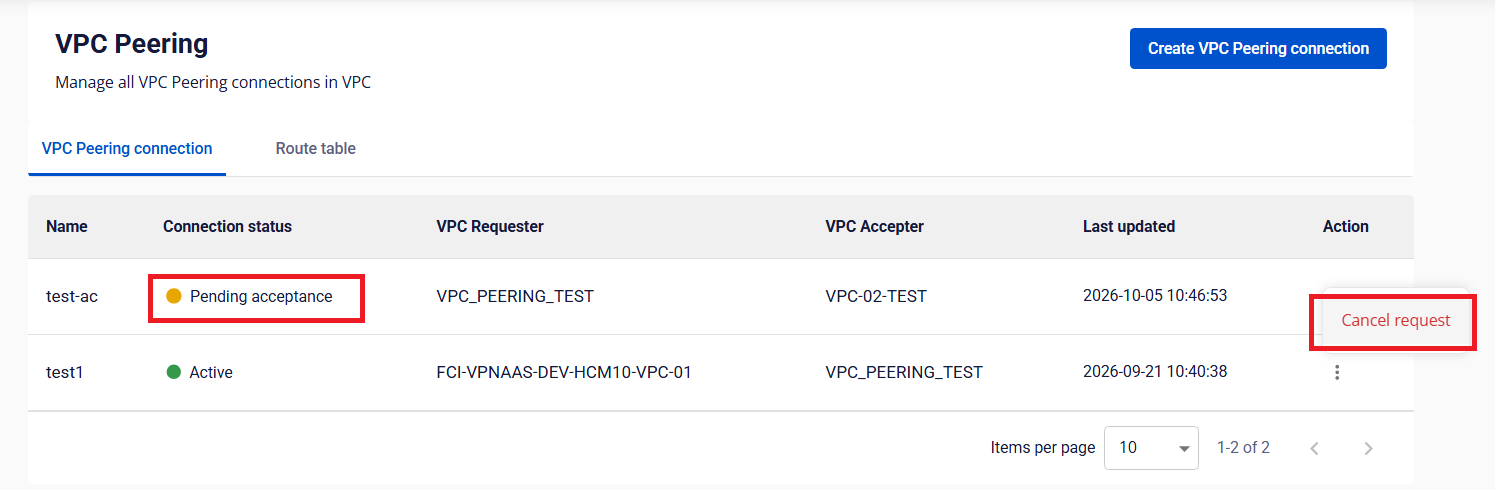Screen dimensions: 1495x490
Task: Click the yellow Pending acceptance status dot
Action: [174, 296]
